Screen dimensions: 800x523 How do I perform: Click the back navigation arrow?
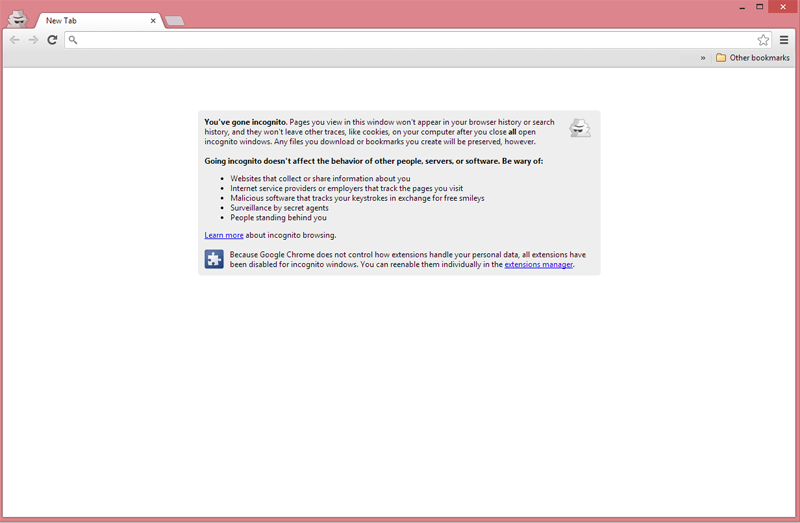14,40
